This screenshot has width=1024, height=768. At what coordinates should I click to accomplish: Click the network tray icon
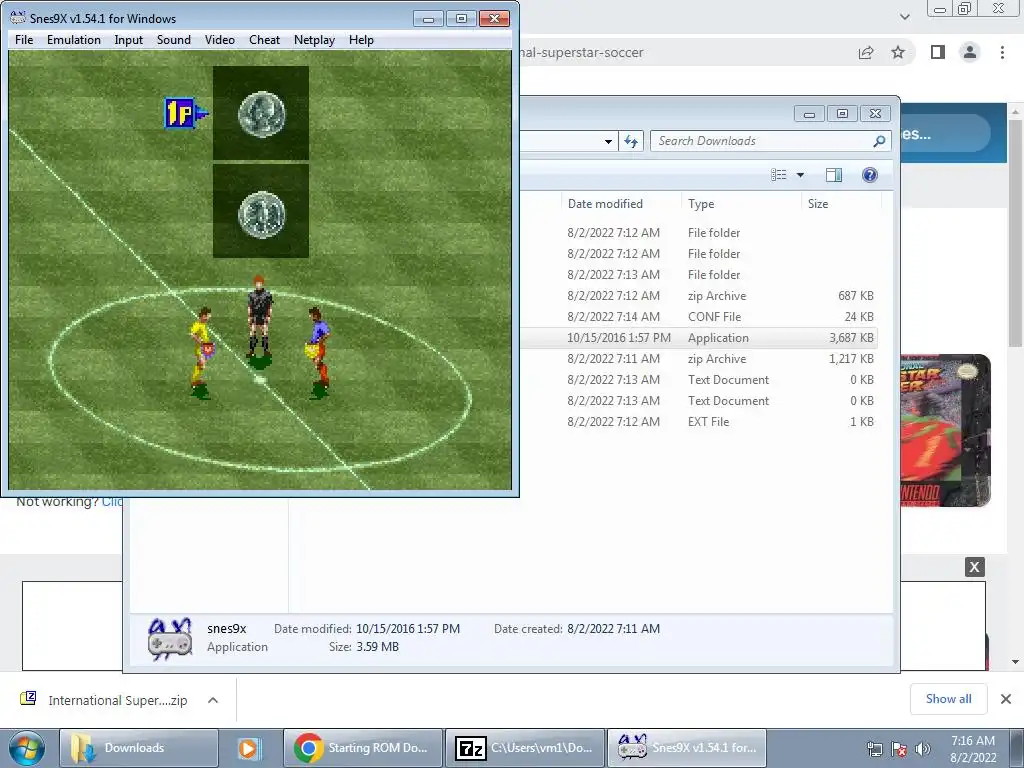click(x=874, y=749)
